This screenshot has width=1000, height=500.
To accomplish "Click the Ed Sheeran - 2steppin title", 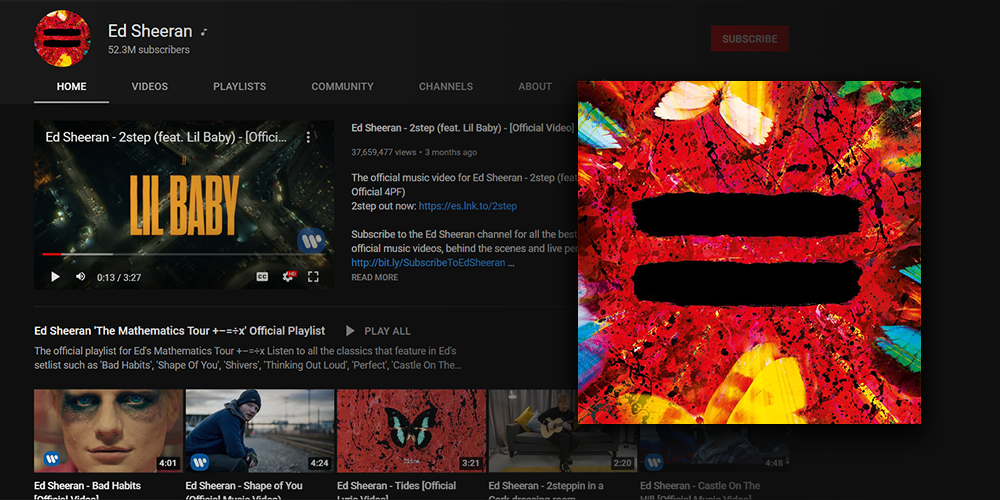I will click(546, 491).
